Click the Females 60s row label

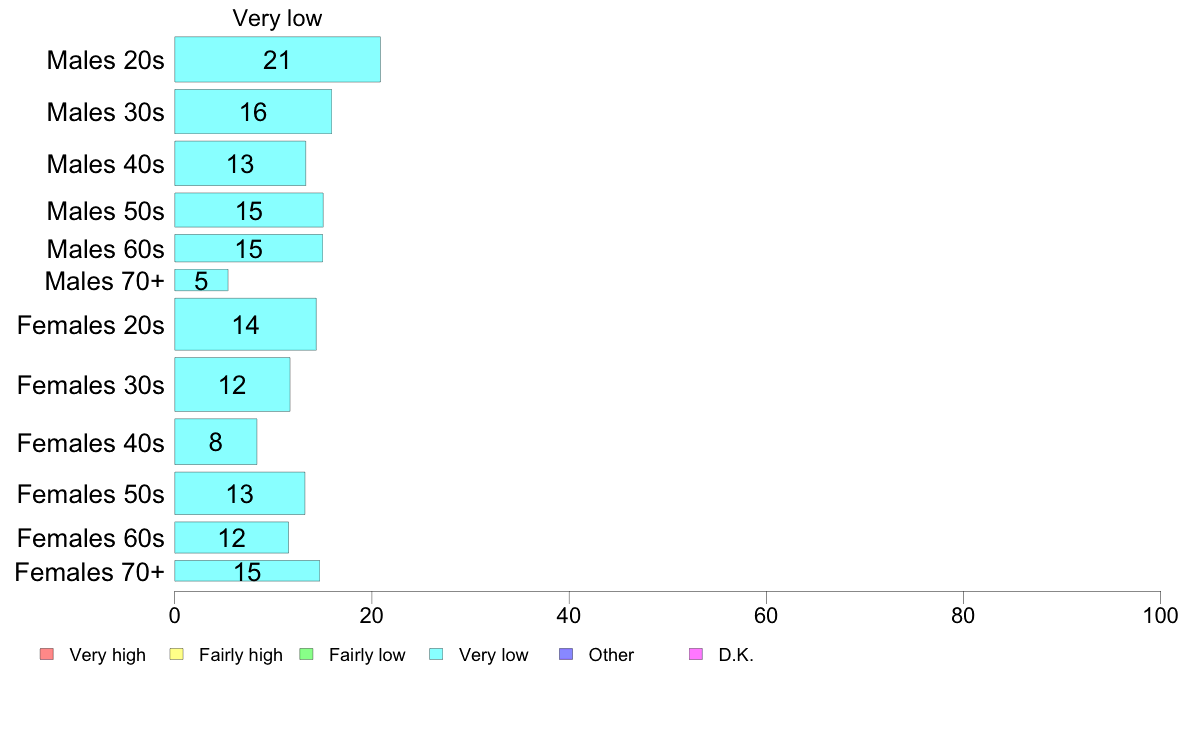point(90,538)
